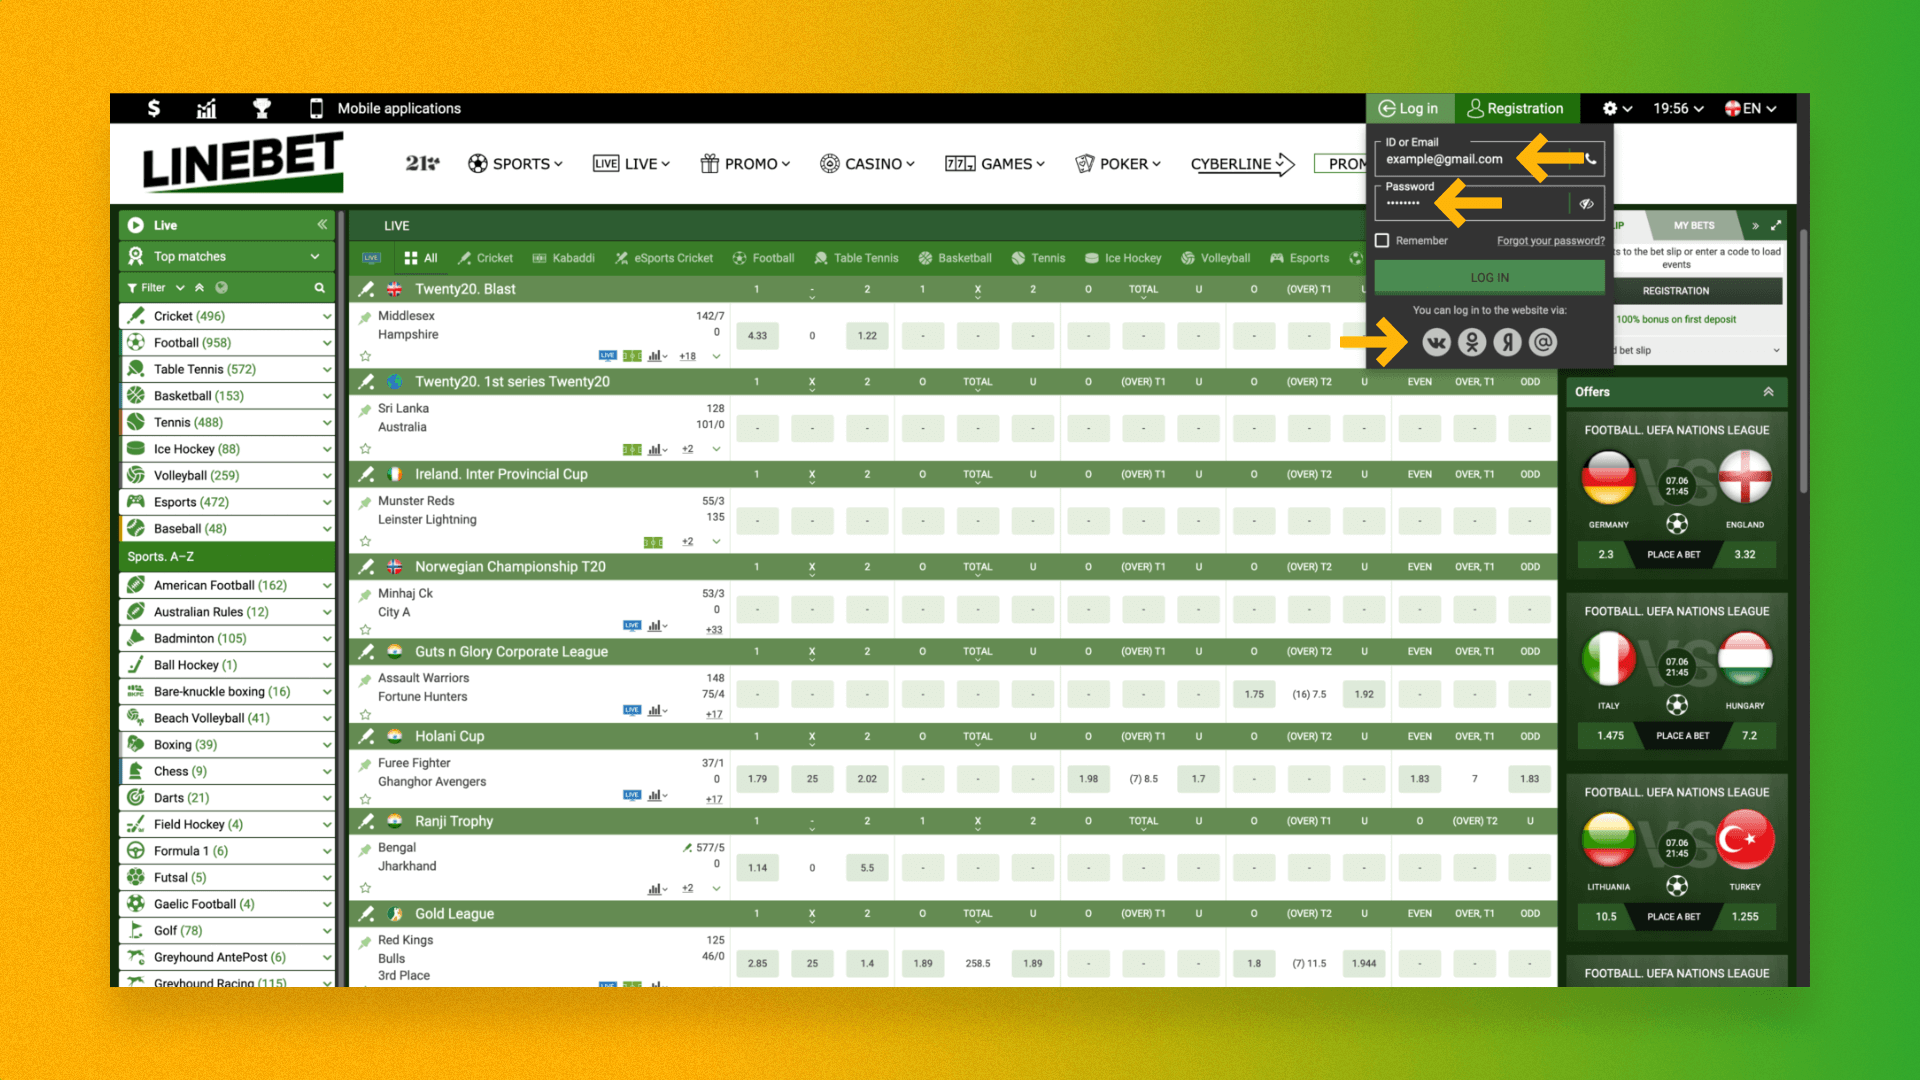The image size is (1920, 1080).
Task: Click 100% bonus on first deposit link
Action: pyautogui.click(x=1676, y=320)
